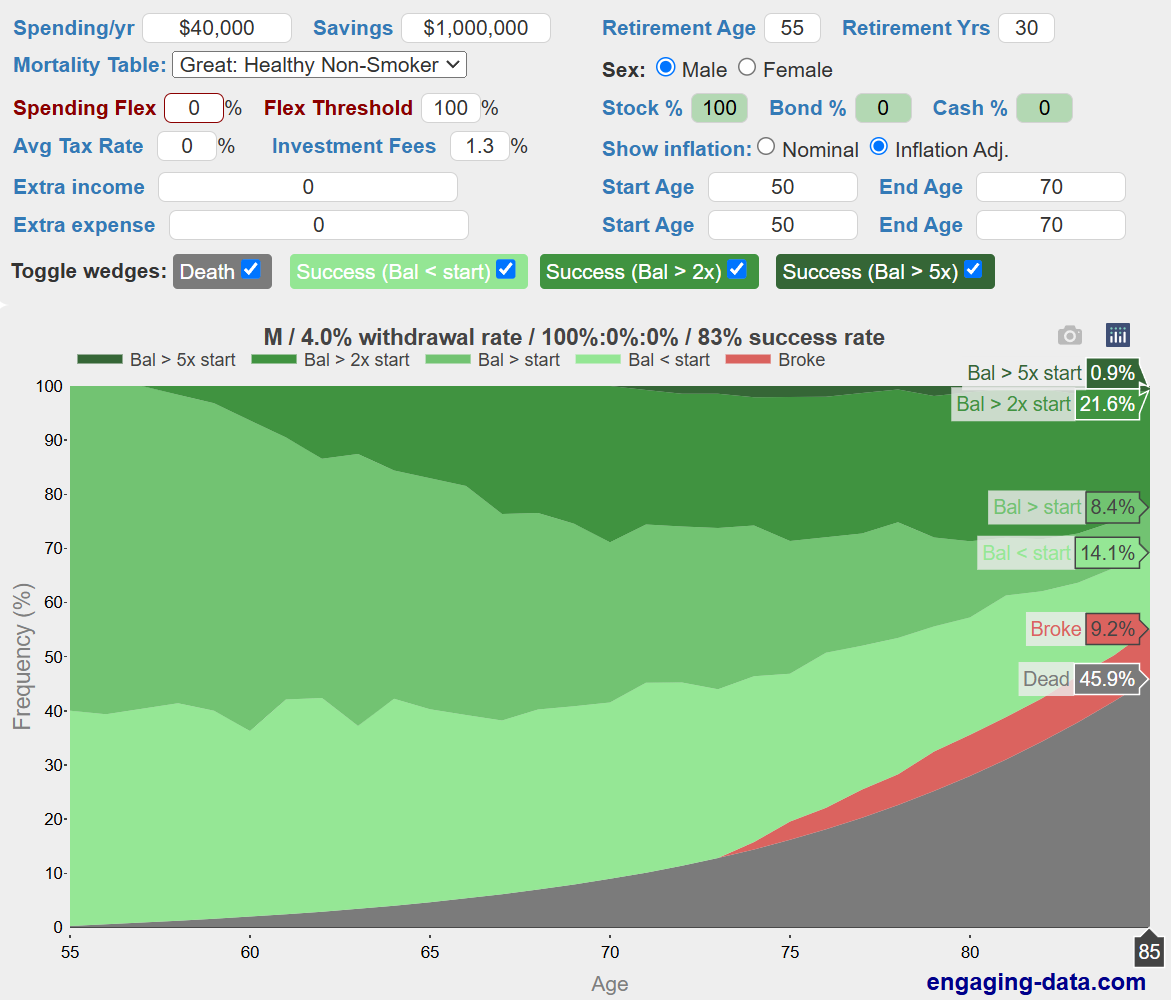Click the camera snapshot icon above chart
Screen dimensions: 1171x1000
click(1070, 335)
